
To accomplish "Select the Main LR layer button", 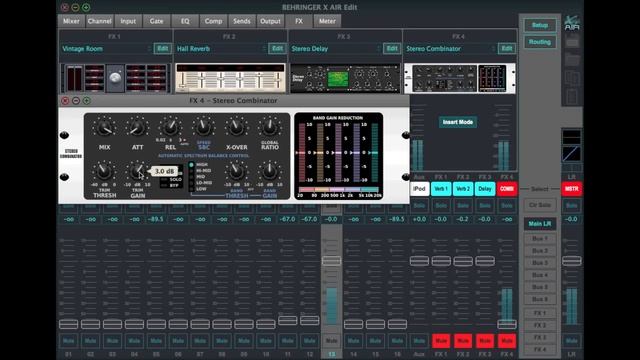I will point(540,224).
